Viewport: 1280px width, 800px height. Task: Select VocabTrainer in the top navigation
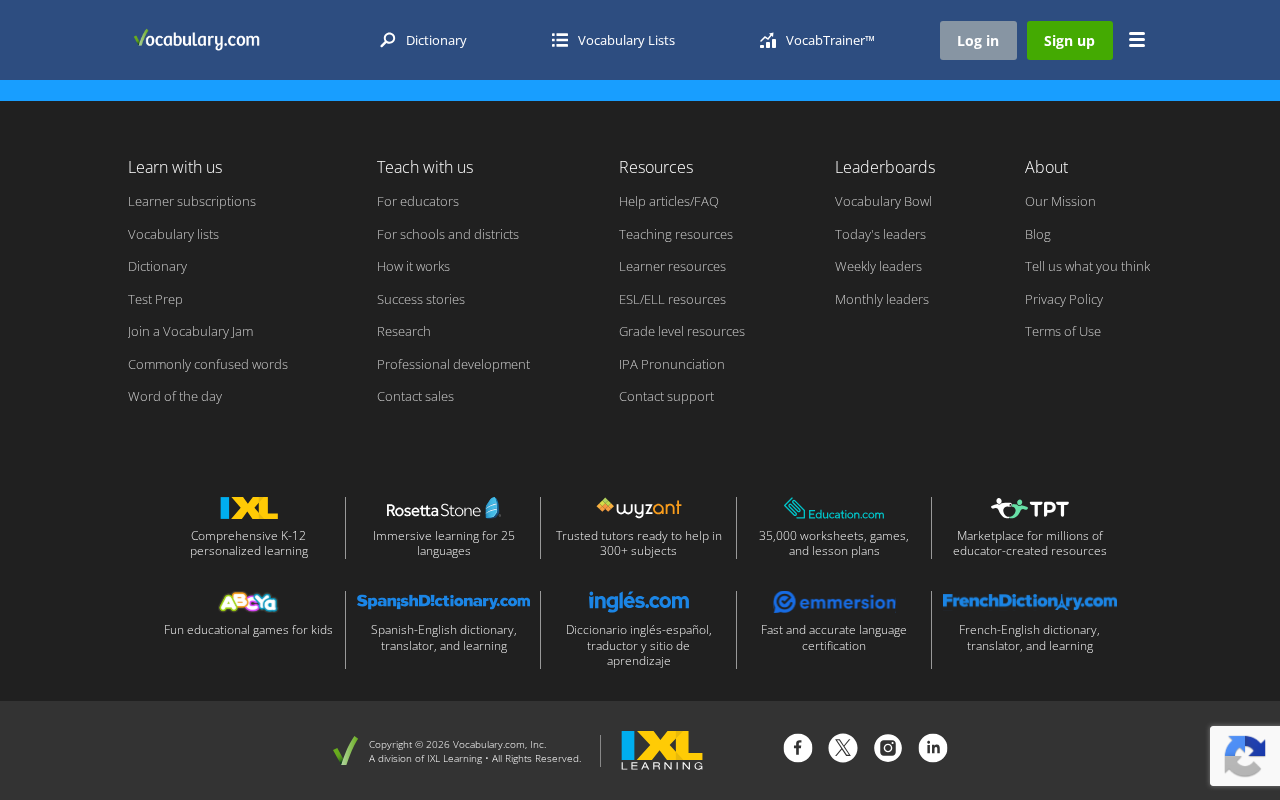coord(817,40)
